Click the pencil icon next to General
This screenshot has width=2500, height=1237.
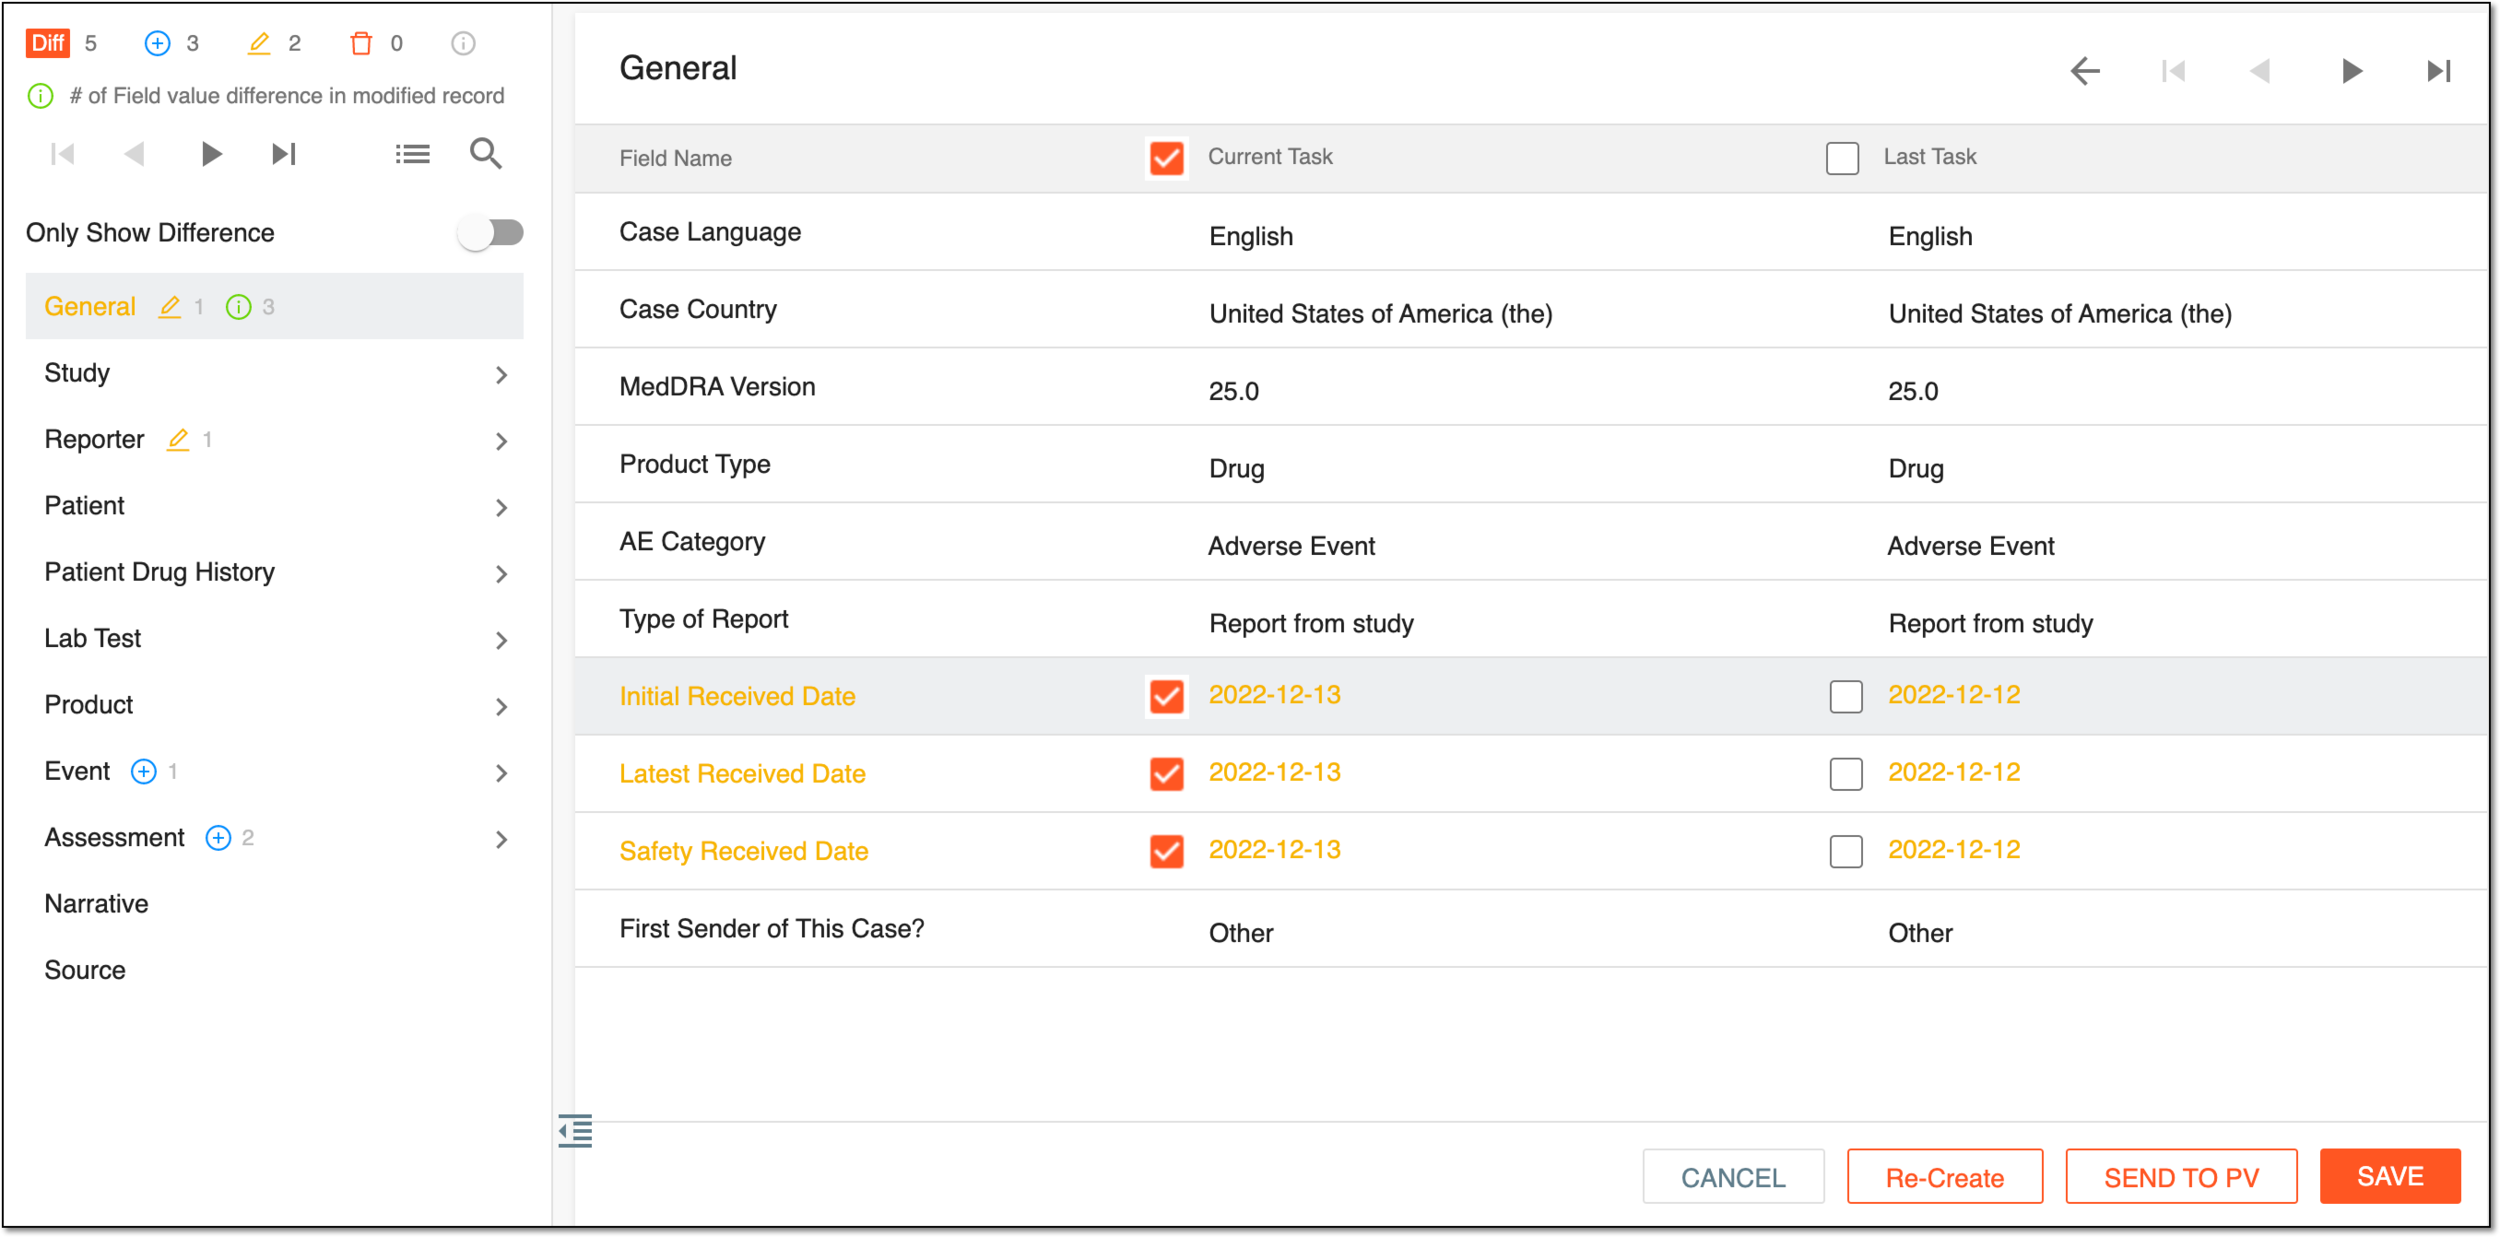pos(170,307)
